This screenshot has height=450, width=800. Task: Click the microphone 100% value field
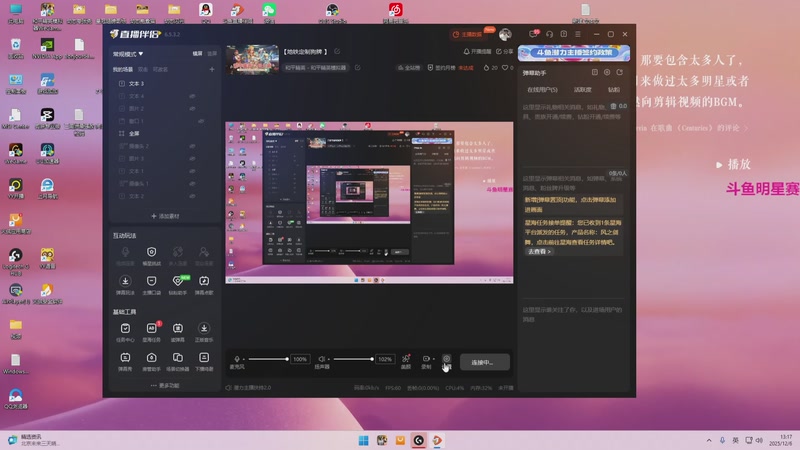click(x=300, y=359)
